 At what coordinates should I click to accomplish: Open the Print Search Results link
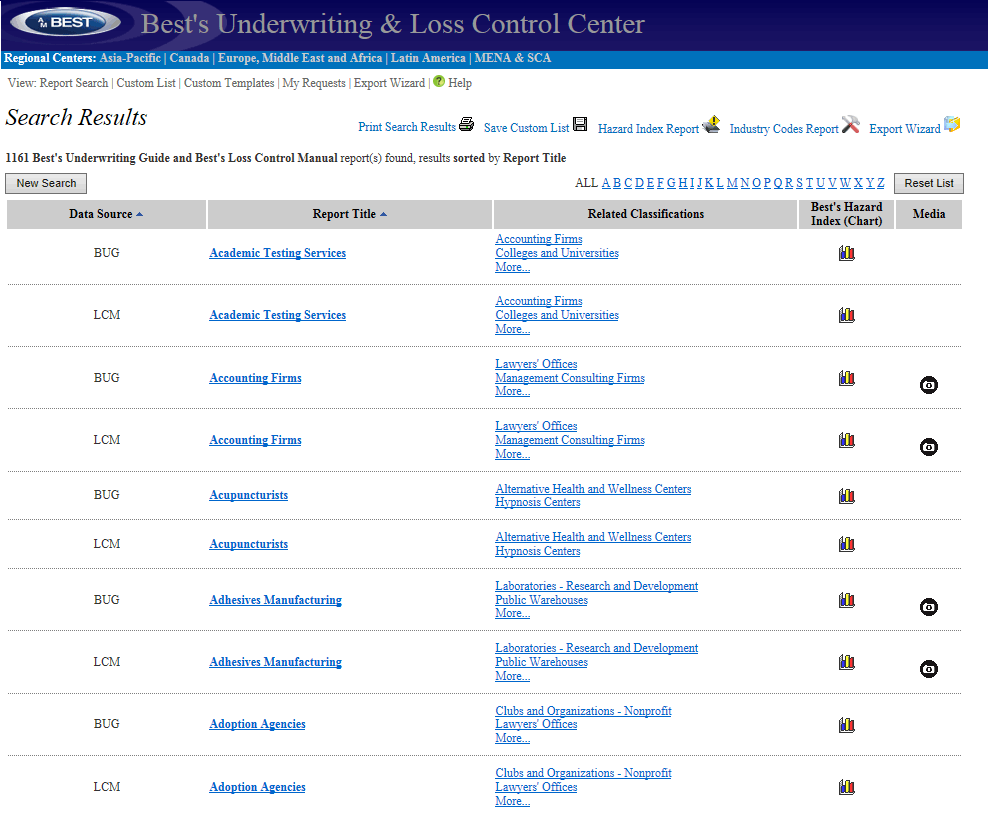pos(407,127)
